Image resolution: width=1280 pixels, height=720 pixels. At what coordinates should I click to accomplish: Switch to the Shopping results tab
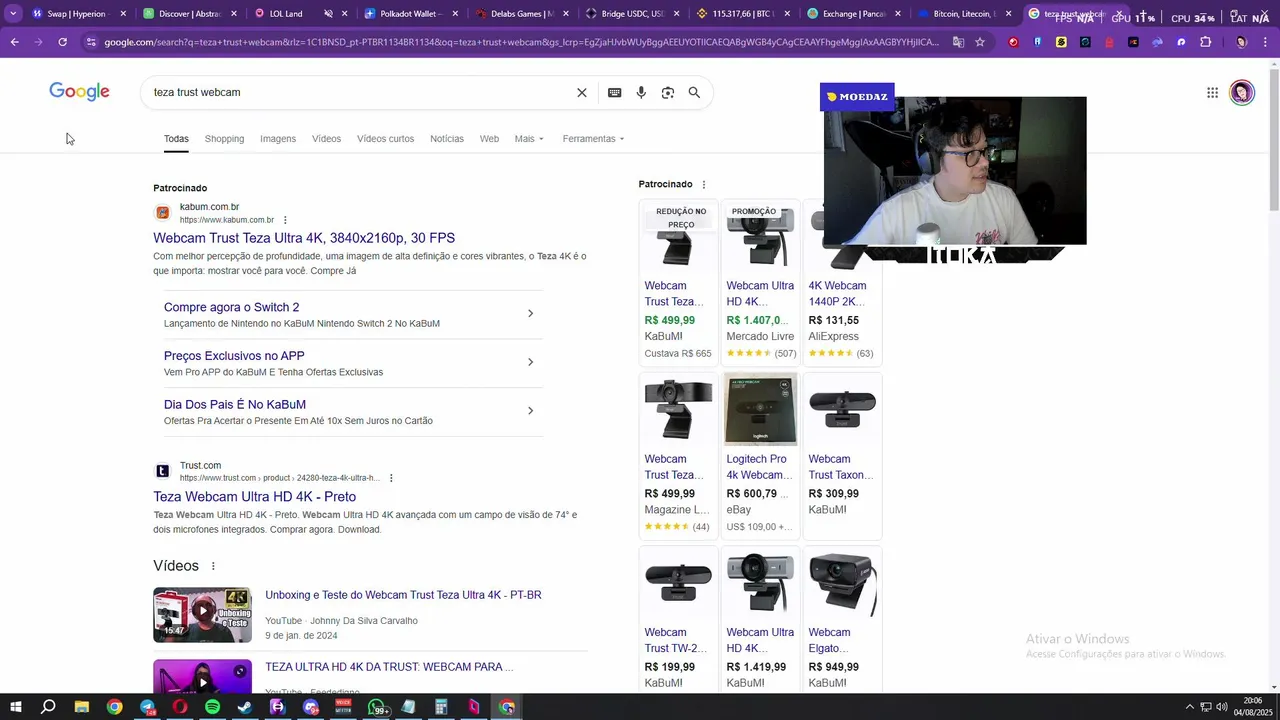point(224,139)
